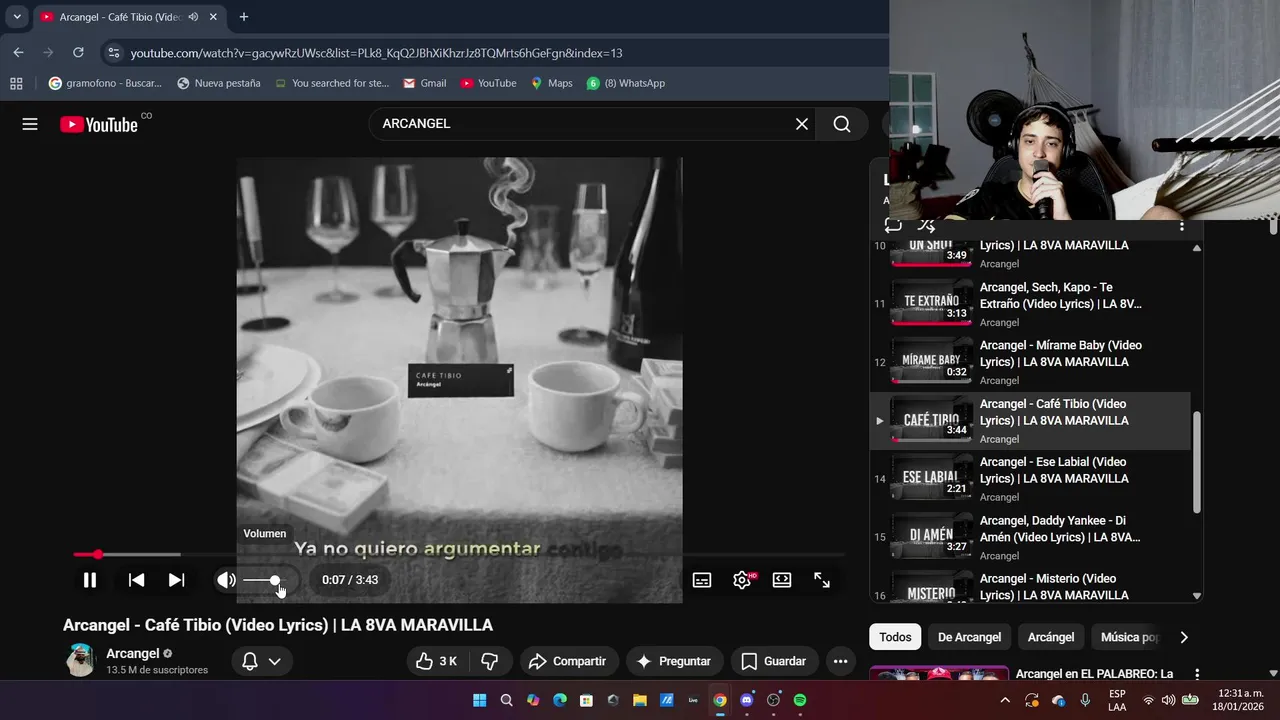Open Maps bookmark
The width and height of the screenshot is (1280, 720).
(x=551, y=83)
